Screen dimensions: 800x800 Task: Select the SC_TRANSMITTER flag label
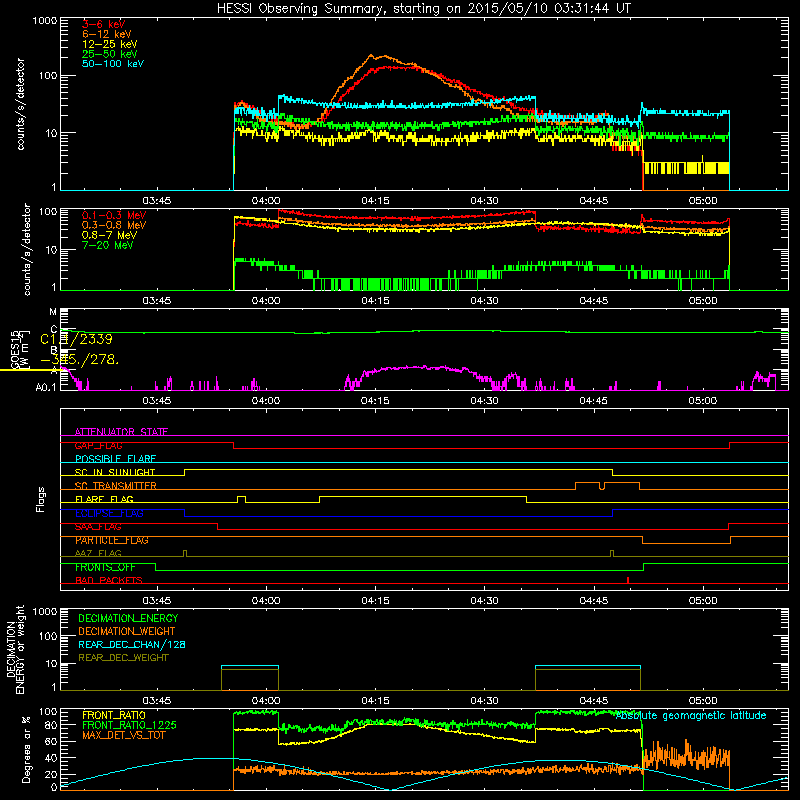tap(116, 486)
